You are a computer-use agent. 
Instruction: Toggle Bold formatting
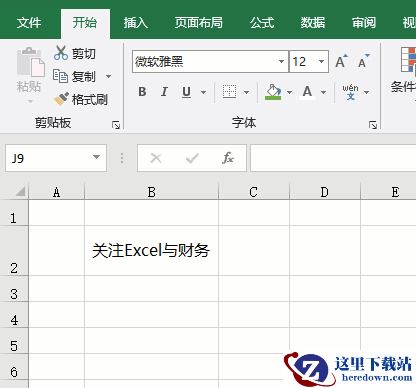tap(142, 92)
